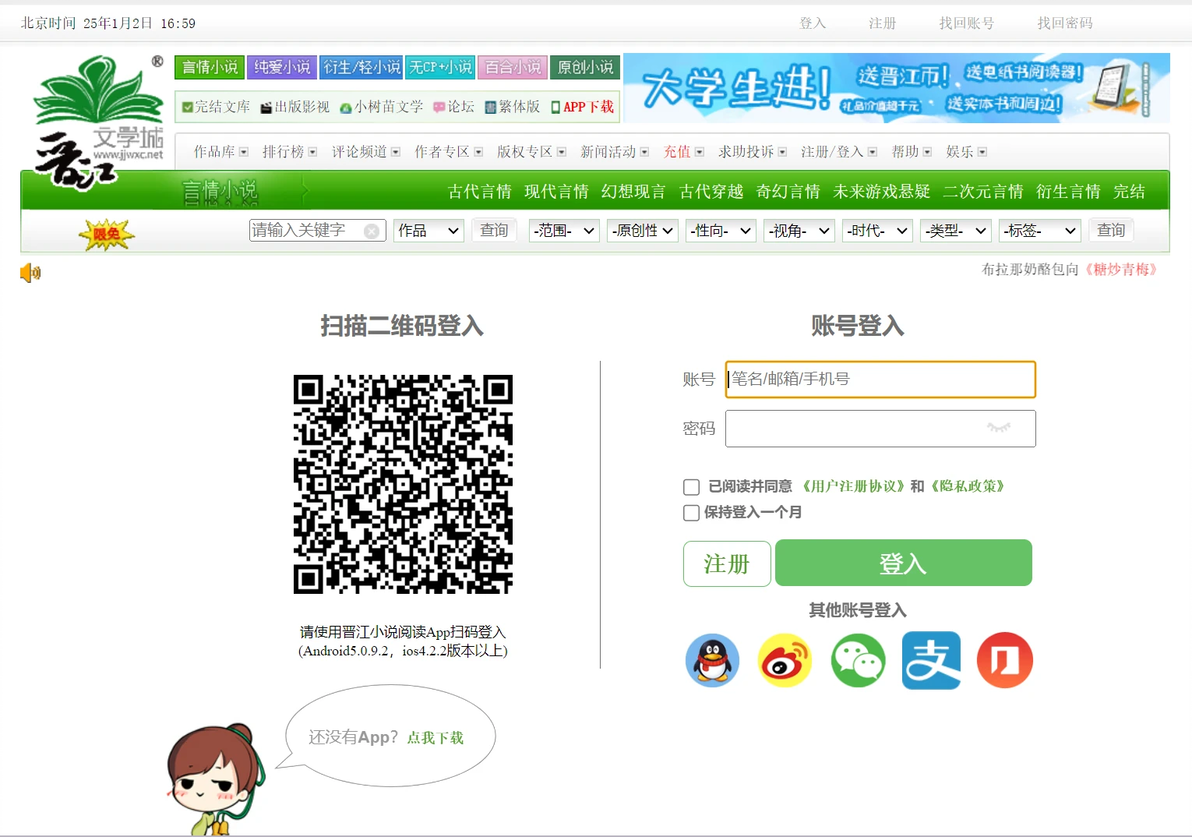Toggle the password visibility eye icon
The width and height of the screenshot is (1192, 837).
[998, 428]
